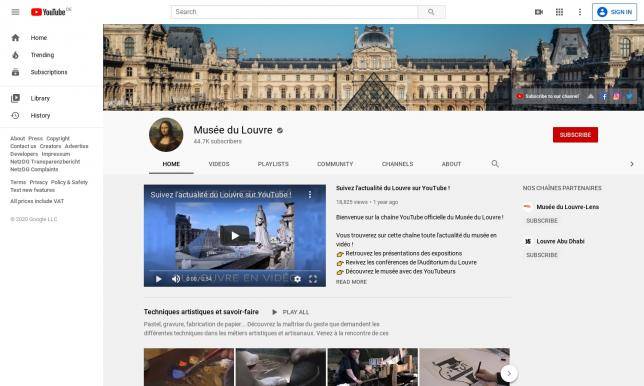
Task: Open Instagram link on channel banner
Action: pos(616,96)
